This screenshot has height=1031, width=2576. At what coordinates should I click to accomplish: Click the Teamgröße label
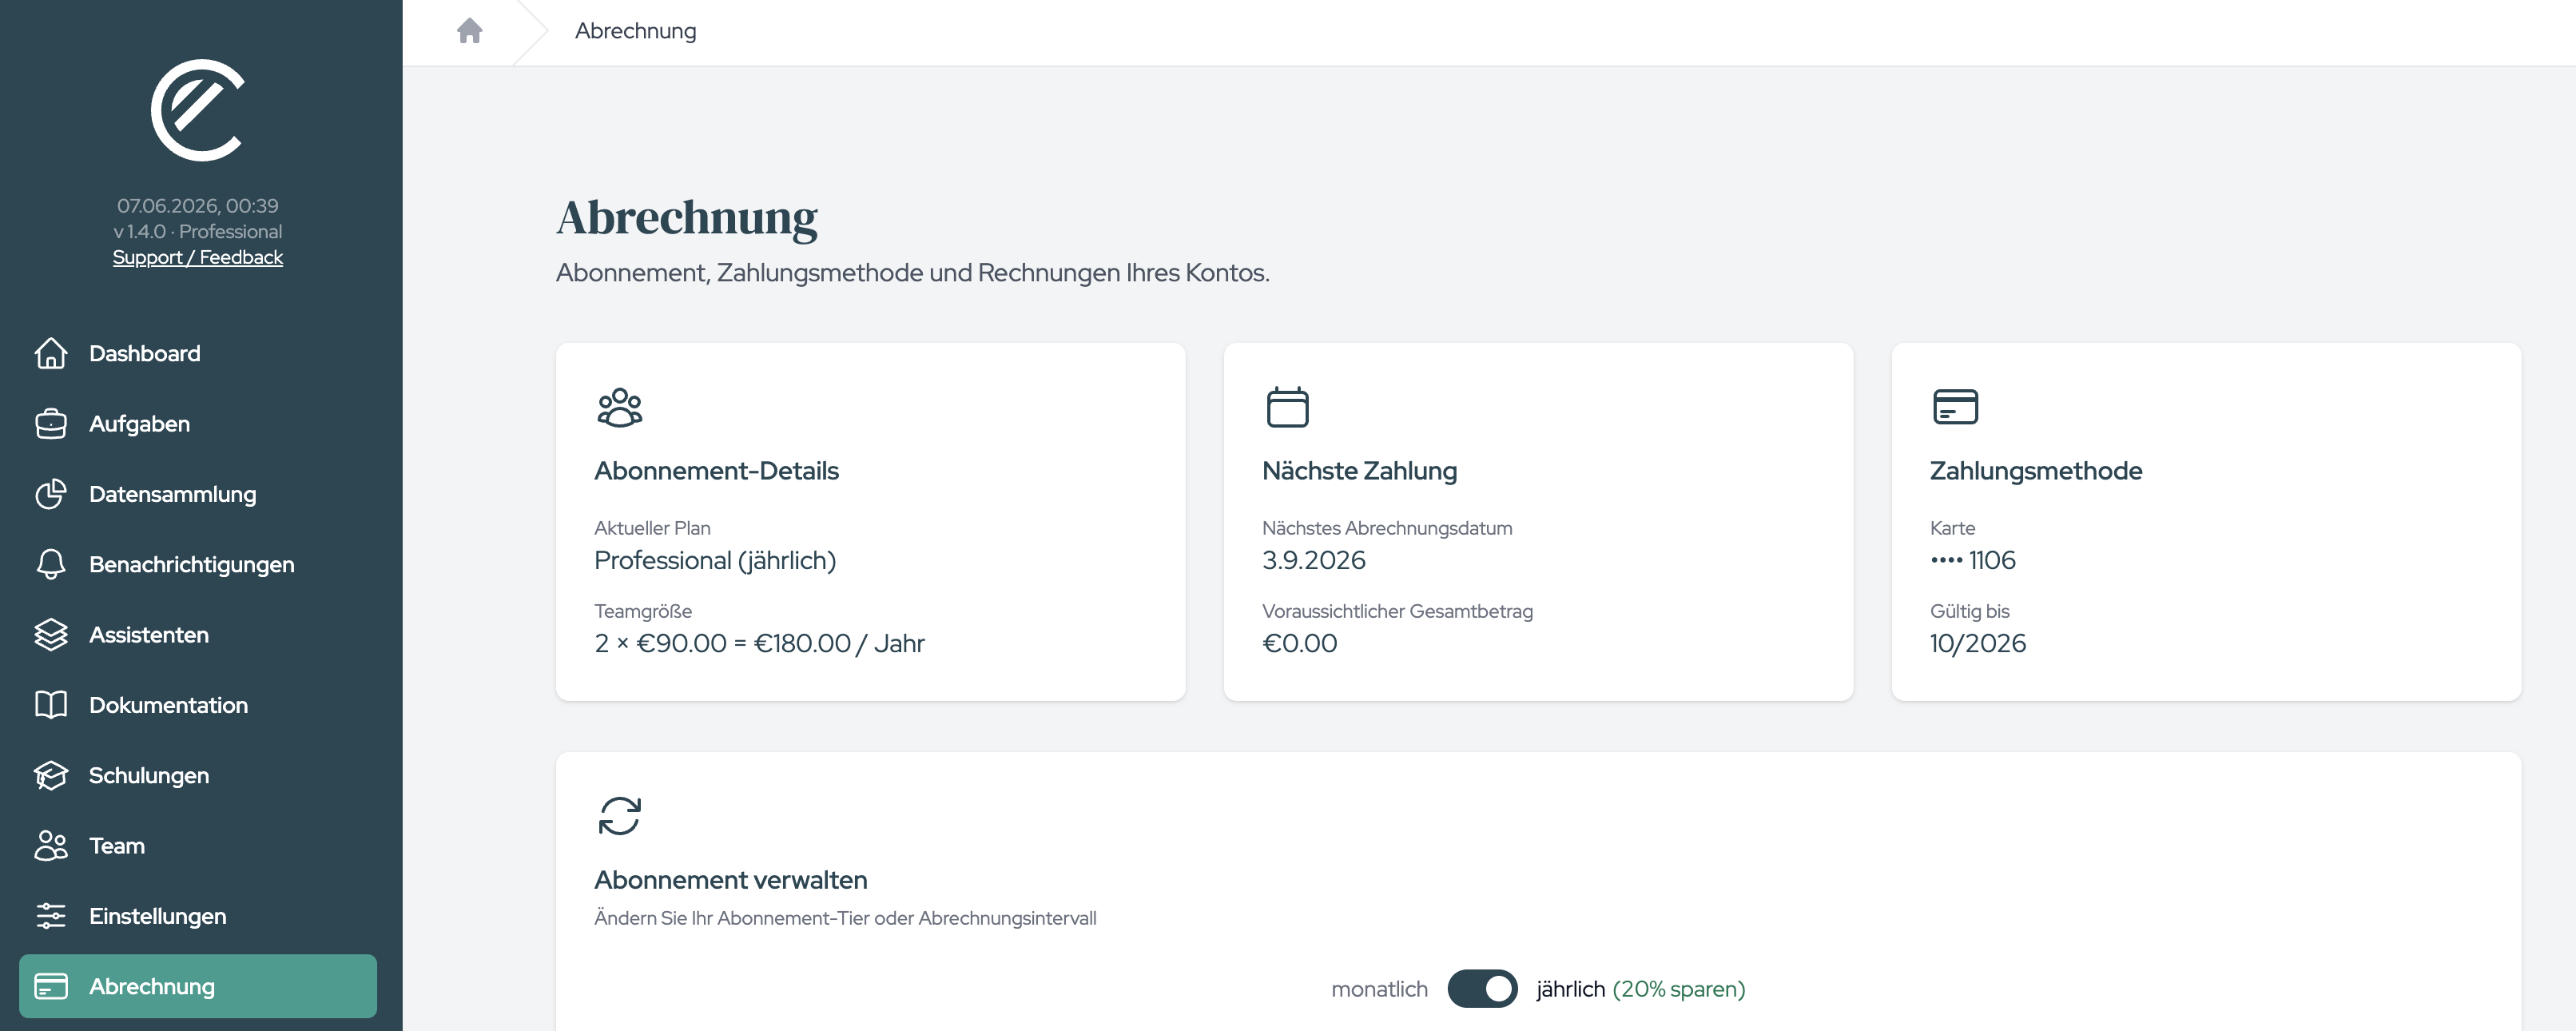643,611
